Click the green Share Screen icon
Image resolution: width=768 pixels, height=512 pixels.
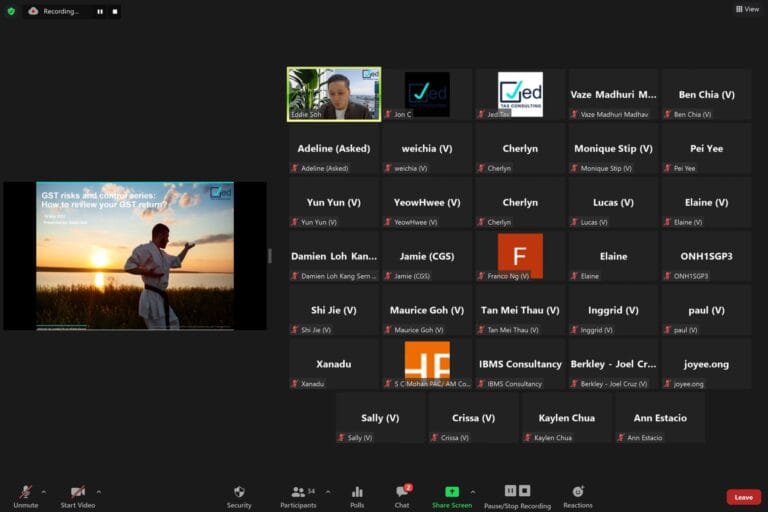[x=452, y=492]
